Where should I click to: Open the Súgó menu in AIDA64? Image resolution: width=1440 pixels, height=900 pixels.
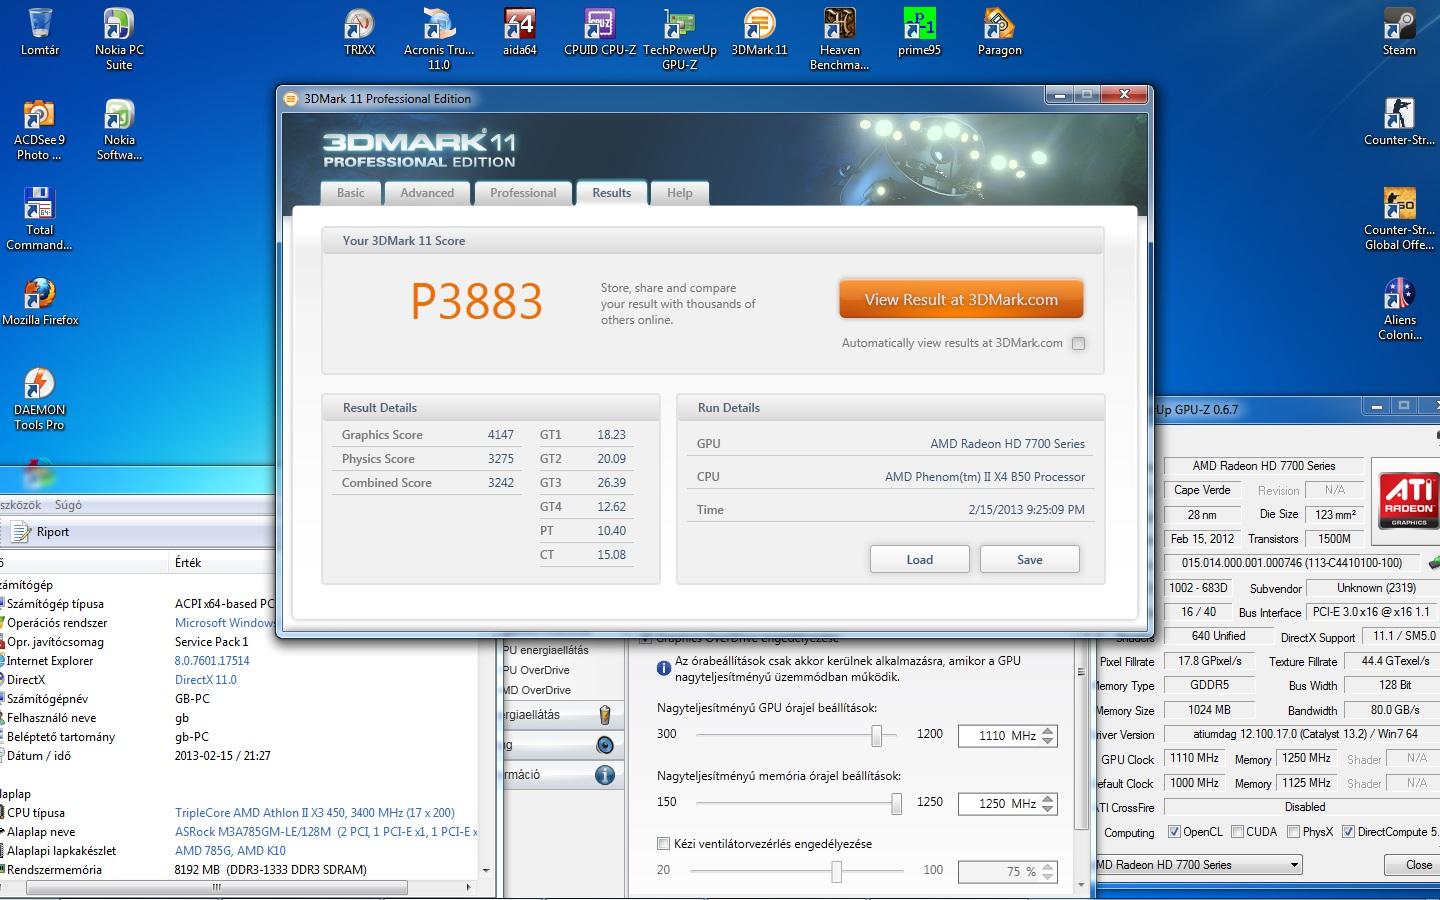[68, 505]
